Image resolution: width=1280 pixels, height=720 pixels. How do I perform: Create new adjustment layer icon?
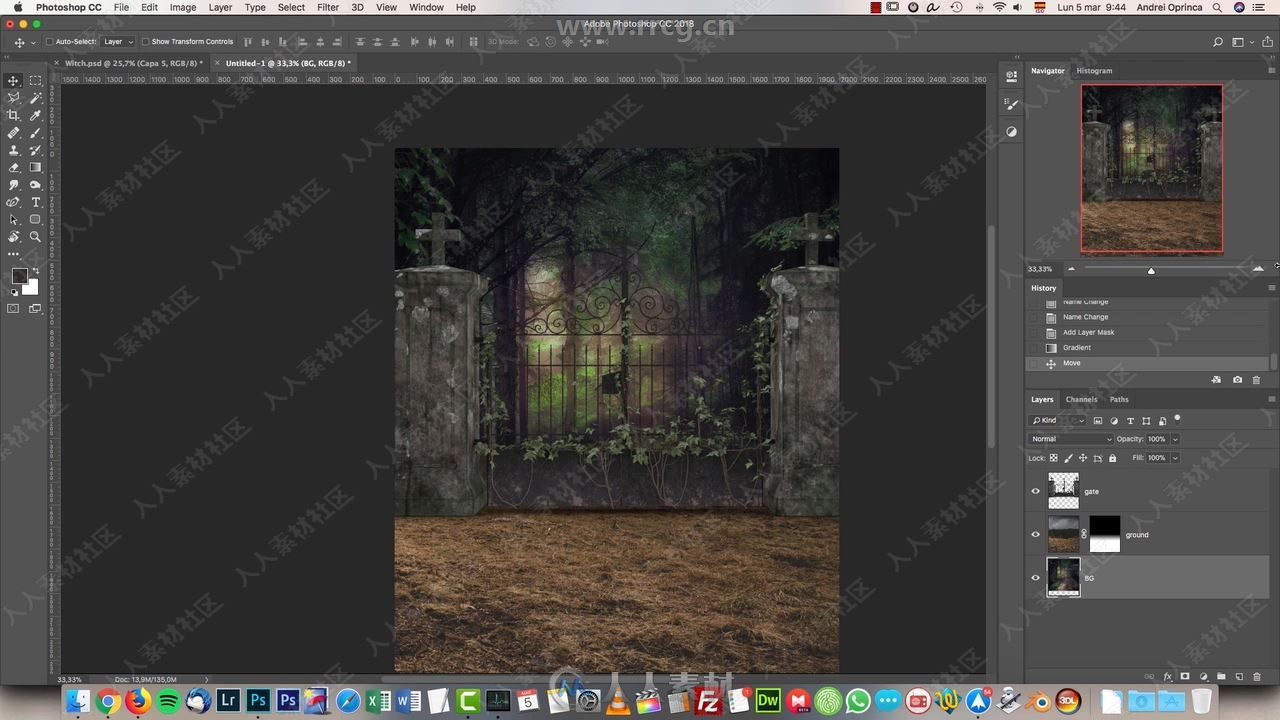(1203, 677)
